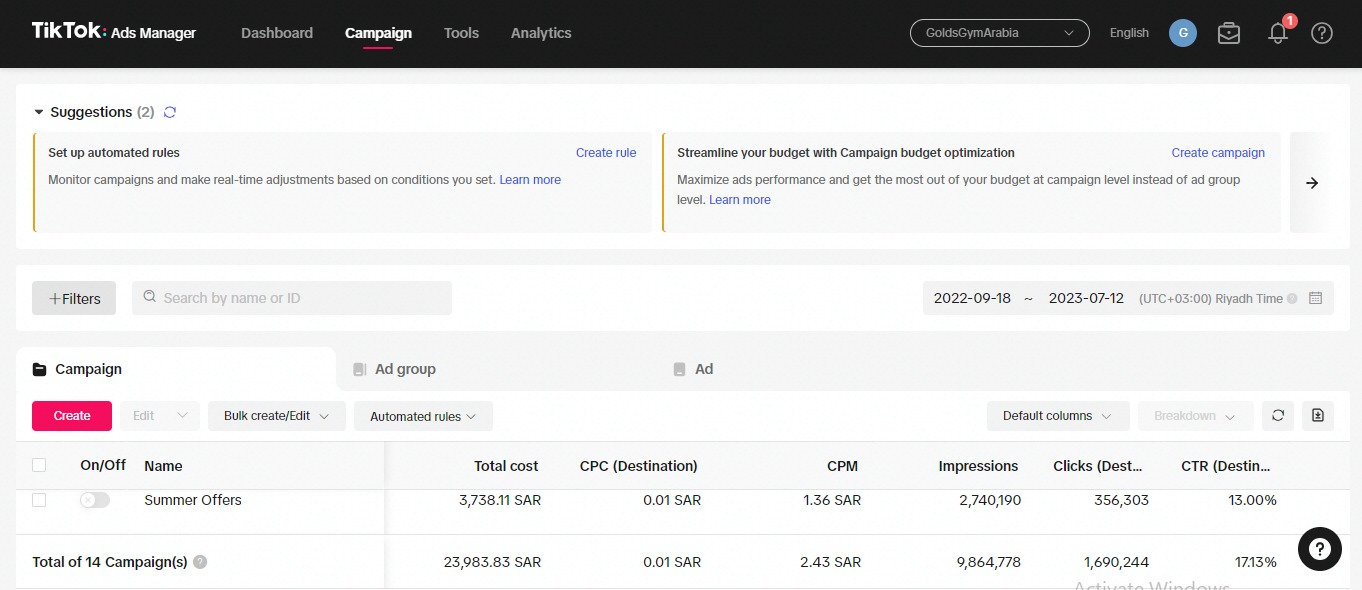Open the notifications bell icon
The height and width of the screenshot is (590, 1362).
pyautogui.click(x=1278, y=33)
